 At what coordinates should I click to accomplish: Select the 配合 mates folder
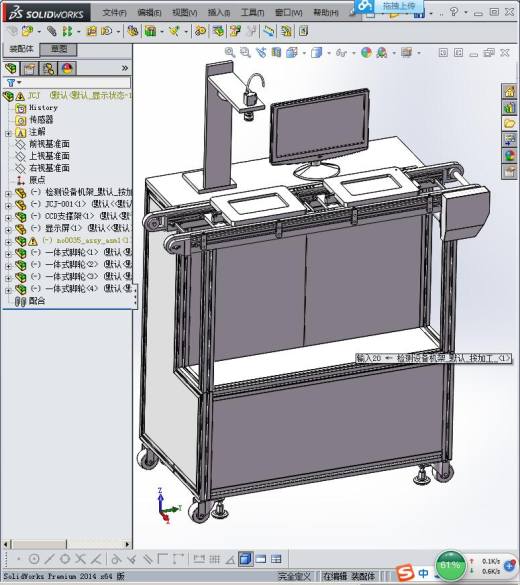point(30,301)
